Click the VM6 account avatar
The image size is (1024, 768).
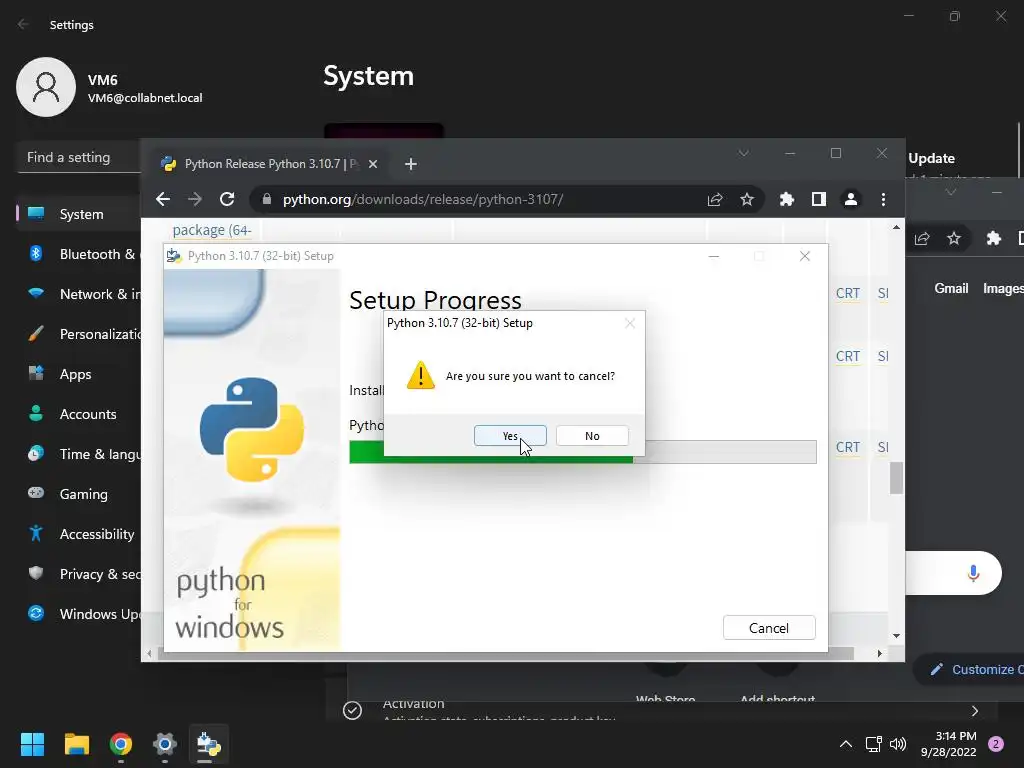tap(46, 87)
